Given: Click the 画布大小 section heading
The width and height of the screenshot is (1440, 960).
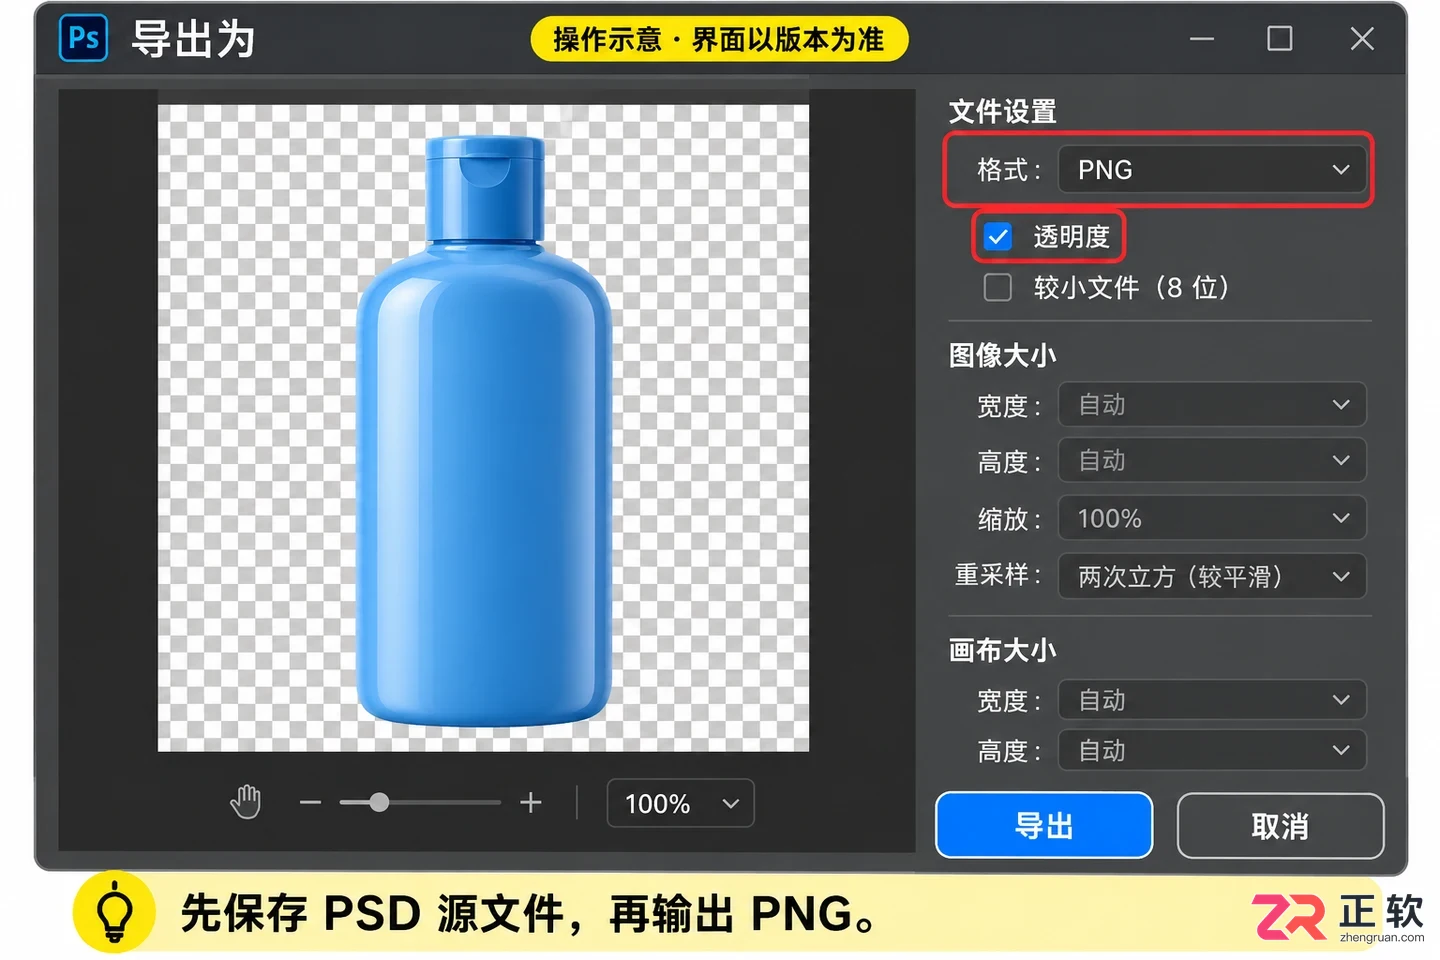Looking at the screenshot, I should point(1002,650).
